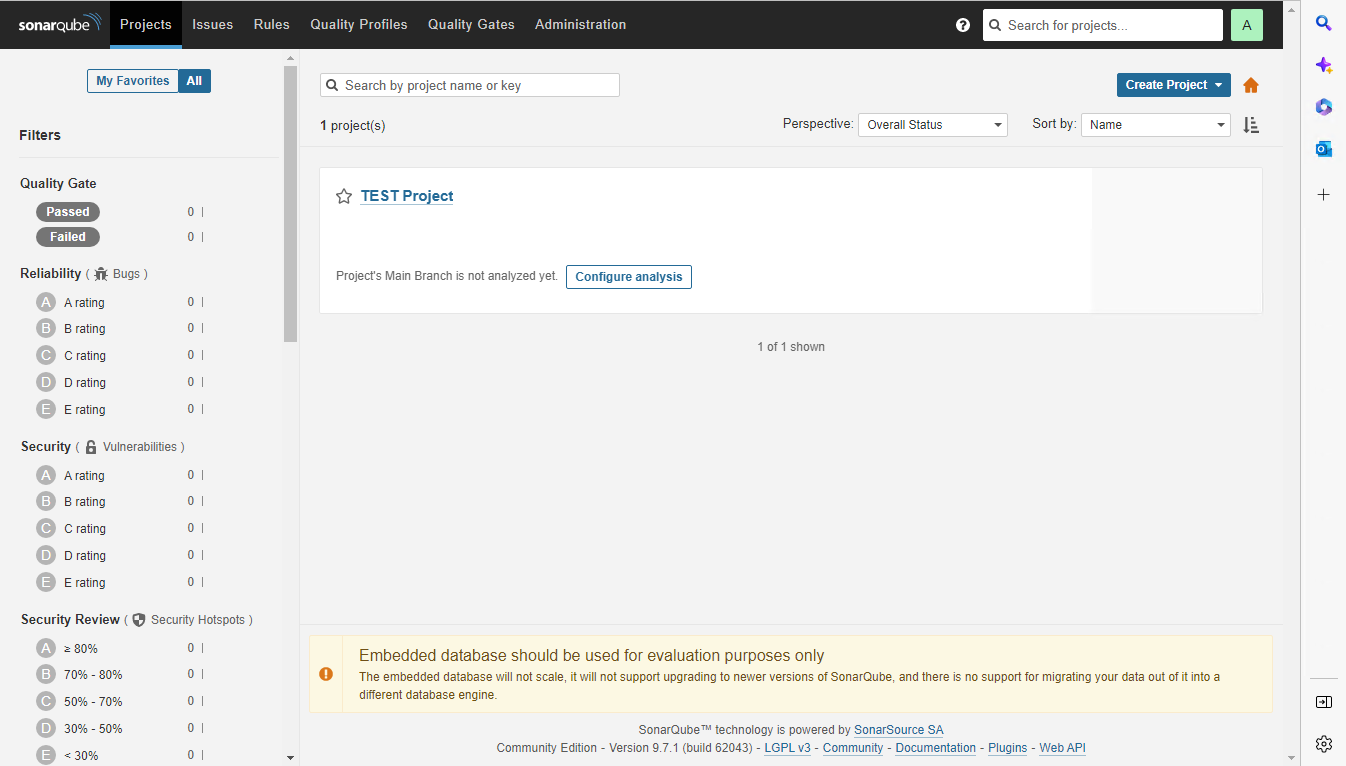Expand the Create Project dropdown arrow
This screenshot has height=766, width=1346.
click(x=1216, y=85)
